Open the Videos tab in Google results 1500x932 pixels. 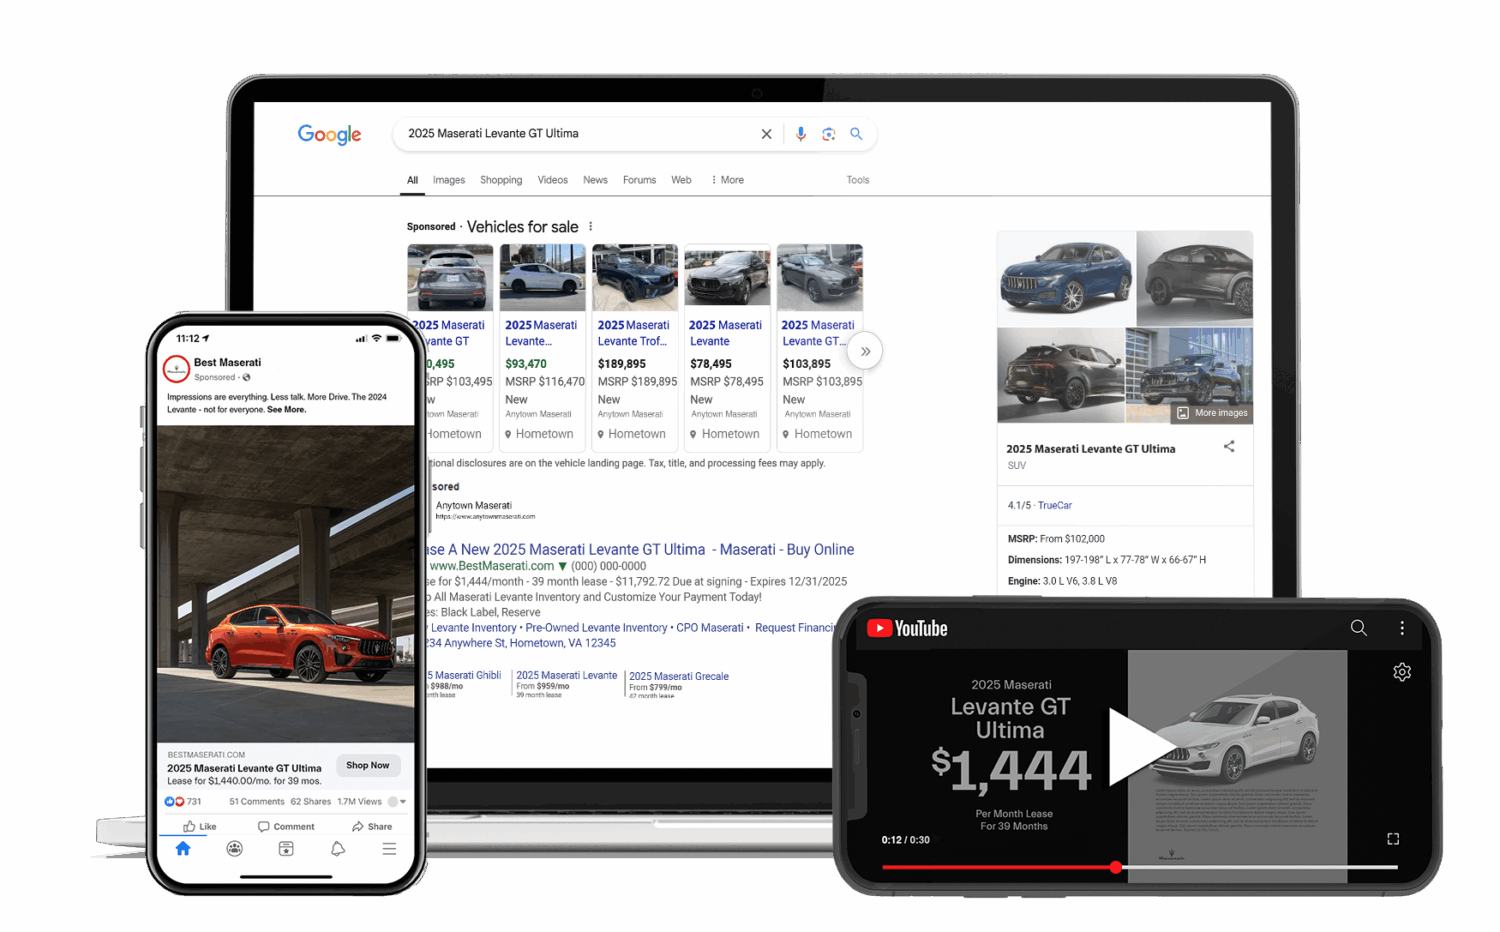[552, 180]
